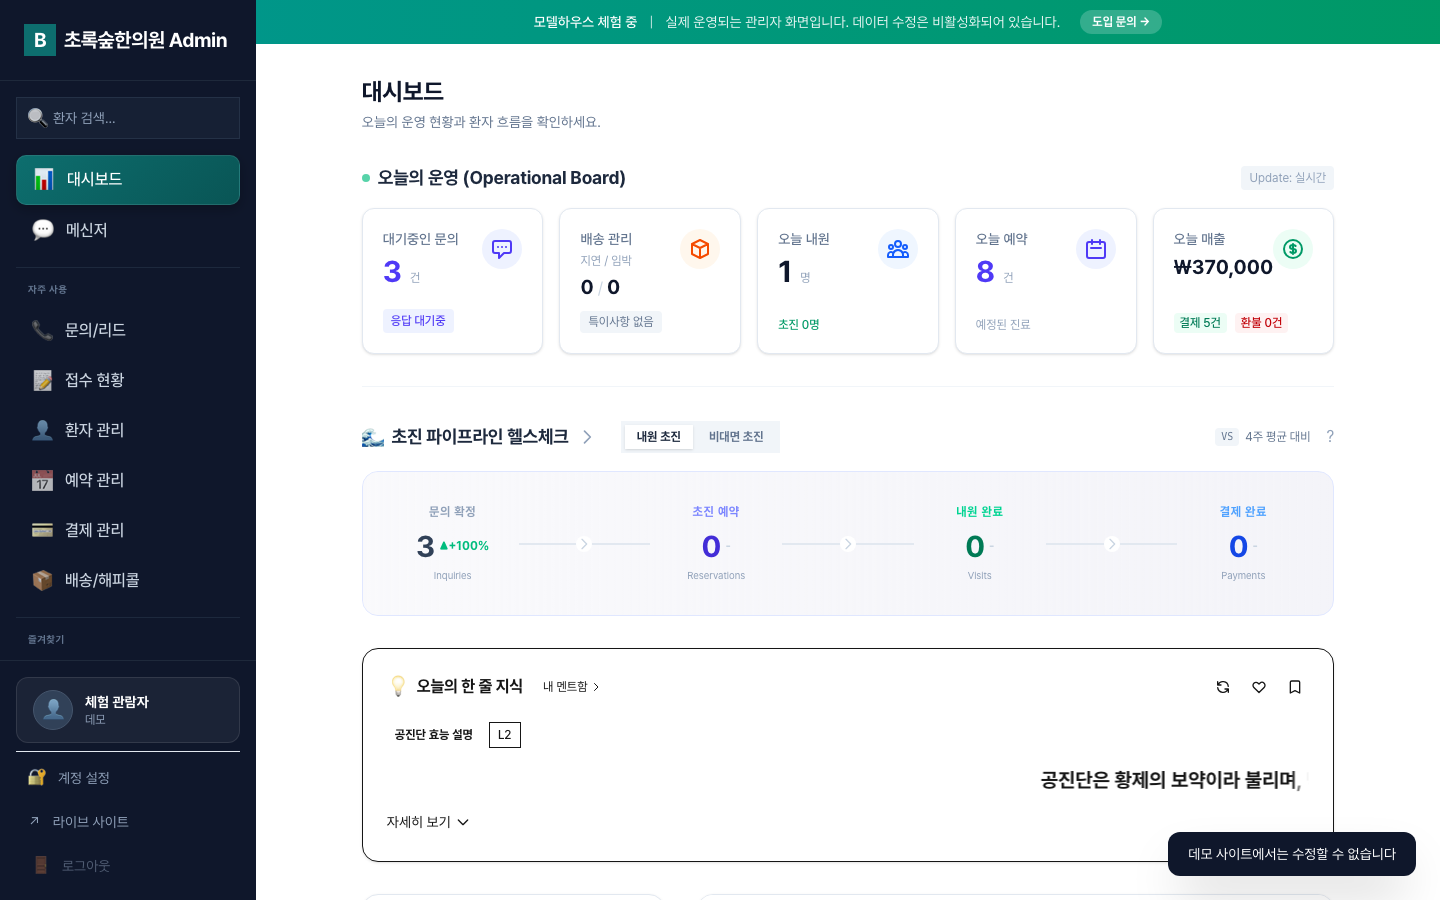Image resolution: width=1440 pixels, height=900 pixels.
Task: Open 내 멘트함 link
Action: click(x=571, y=687)
